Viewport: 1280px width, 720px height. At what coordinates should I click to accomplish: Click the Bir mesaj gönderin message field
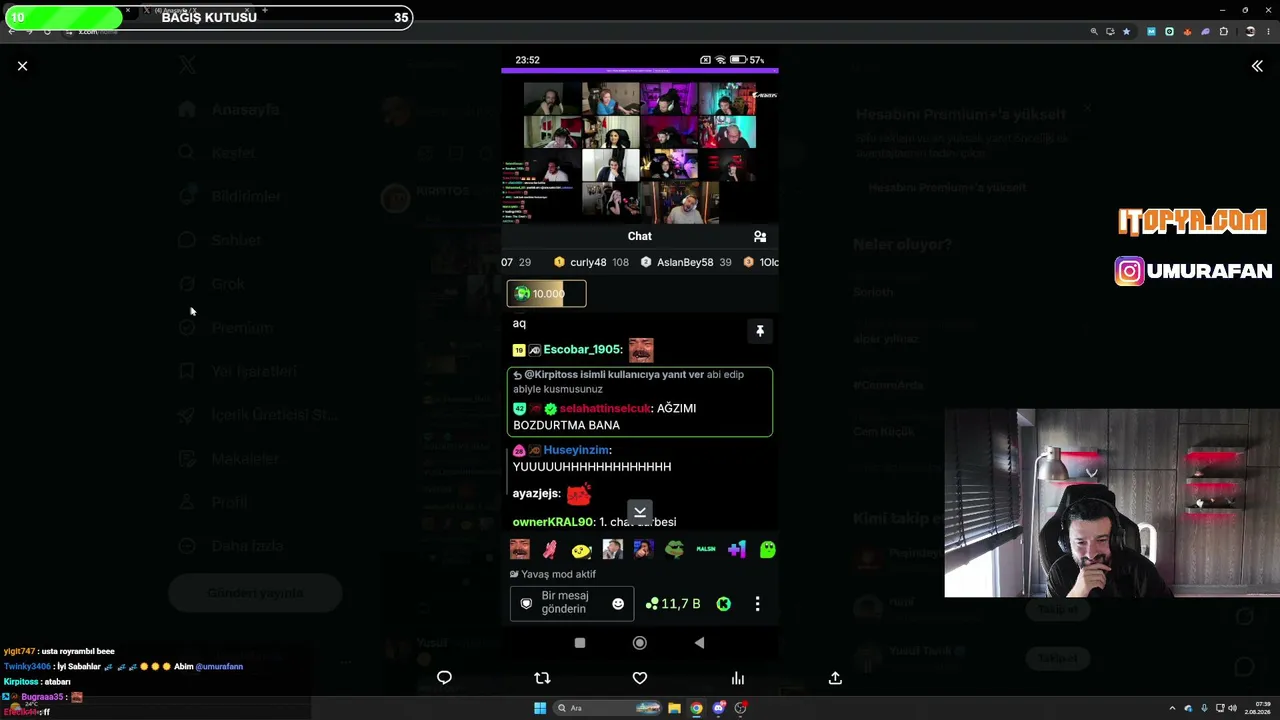click(572, 603)
